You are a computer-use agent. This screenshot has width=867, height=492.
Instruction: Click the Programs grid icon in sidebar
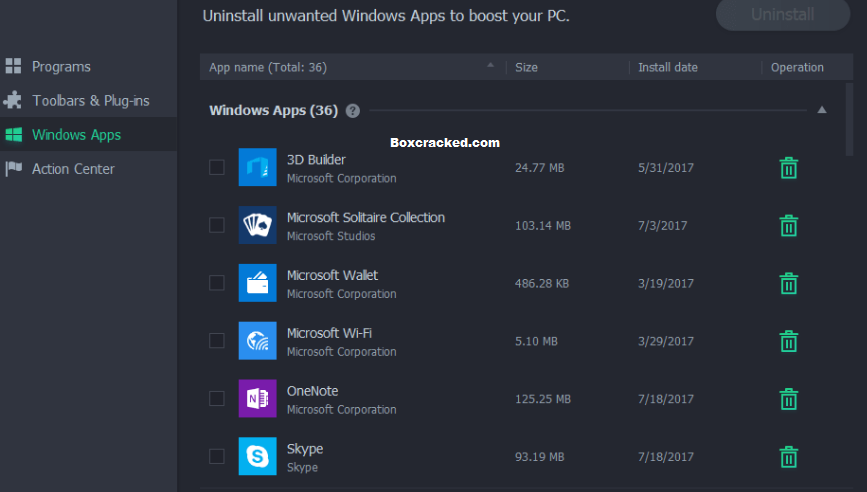tap(13, 66)
